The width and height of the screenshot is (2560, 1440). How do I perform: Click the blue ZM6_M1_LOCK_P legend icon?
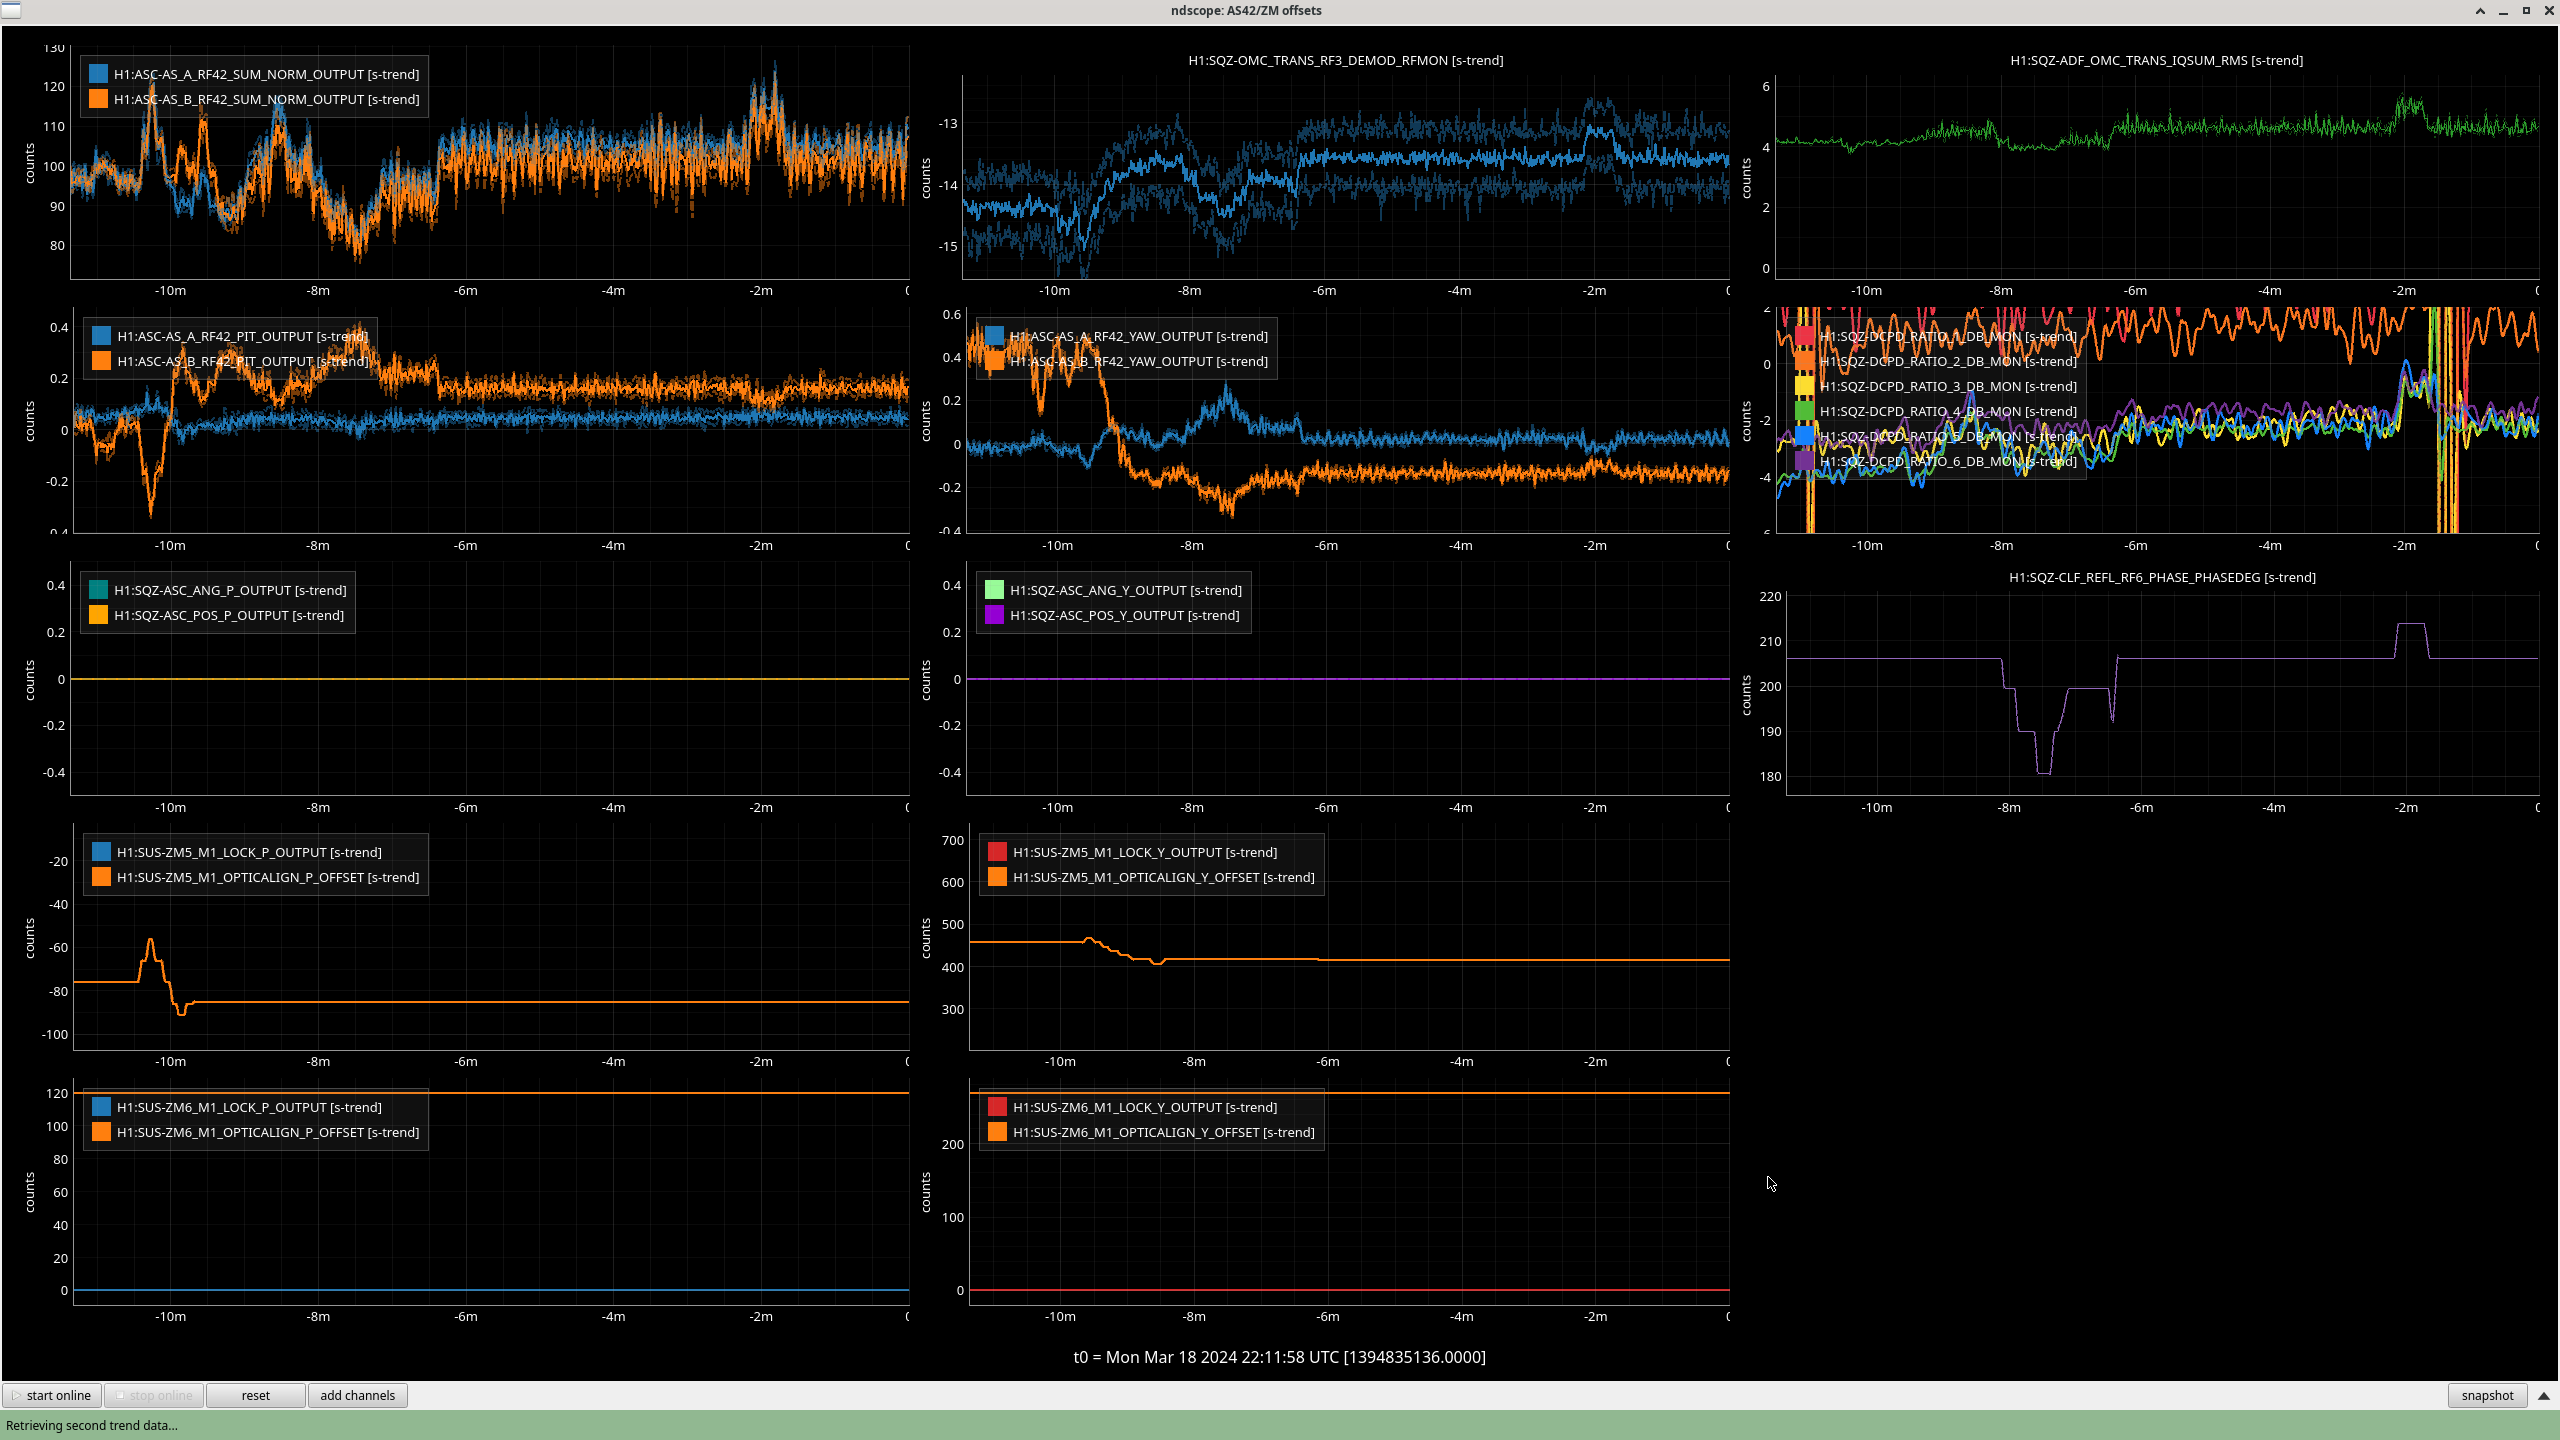[101, 1107]
